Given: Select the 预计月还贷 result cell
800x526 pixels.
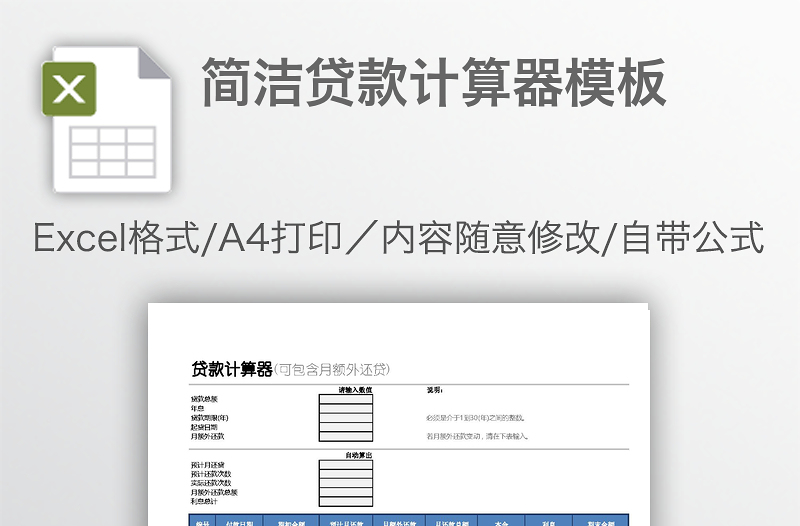Looking at the screenshot, I should (x=346, y=465).
